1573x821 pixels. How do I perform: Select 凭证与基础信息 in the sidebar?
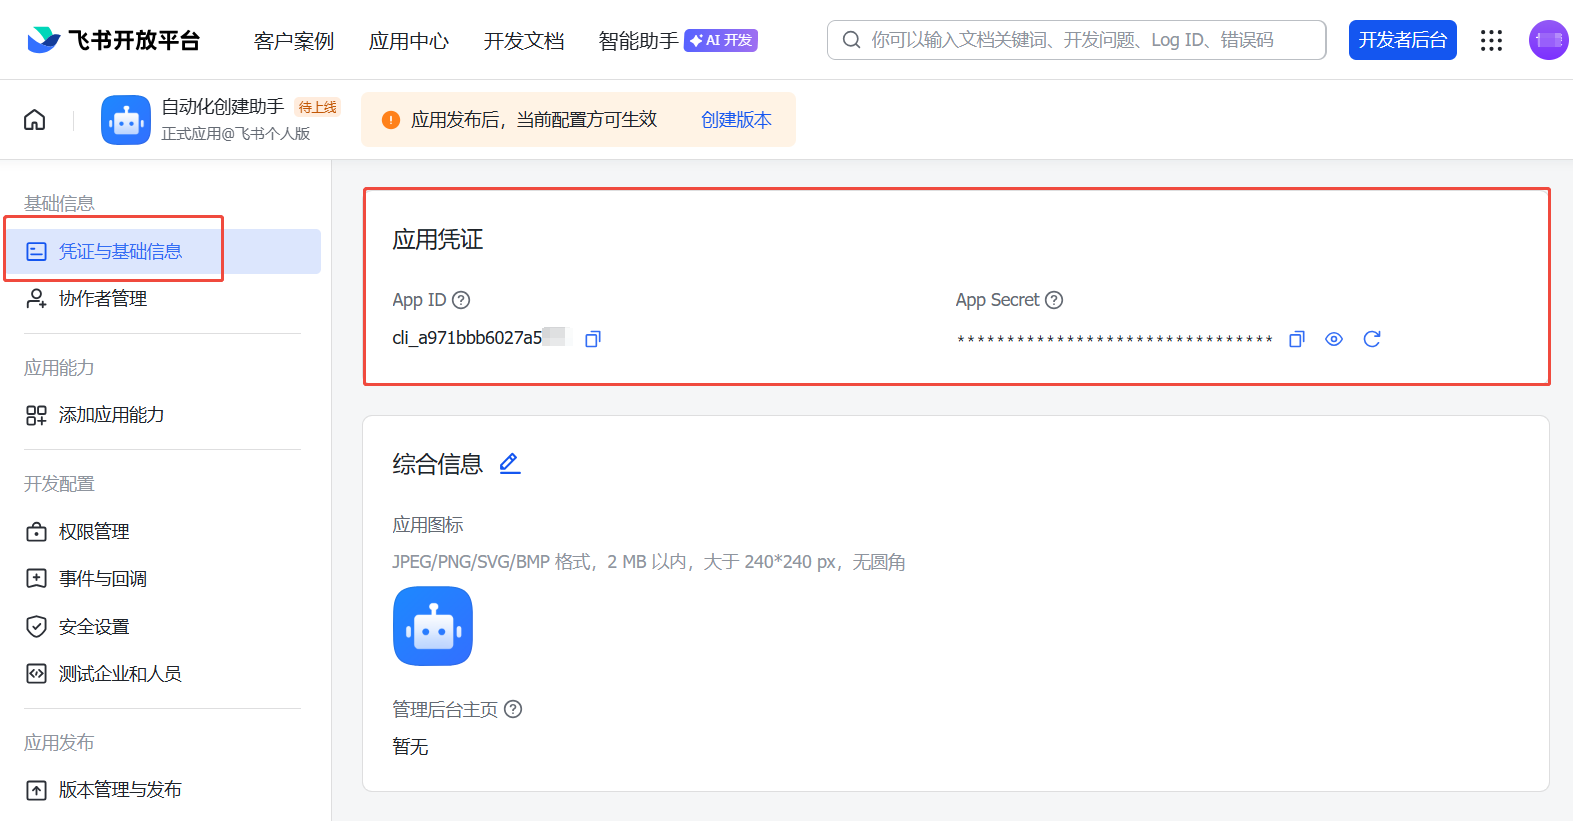[162, 252]
